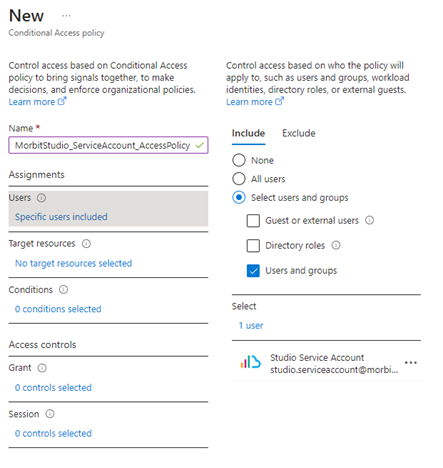Image resolution: width=443 pixels, height=468 pixels.
Task: Click the Directory roles info icon
Action: coord(336,245)
